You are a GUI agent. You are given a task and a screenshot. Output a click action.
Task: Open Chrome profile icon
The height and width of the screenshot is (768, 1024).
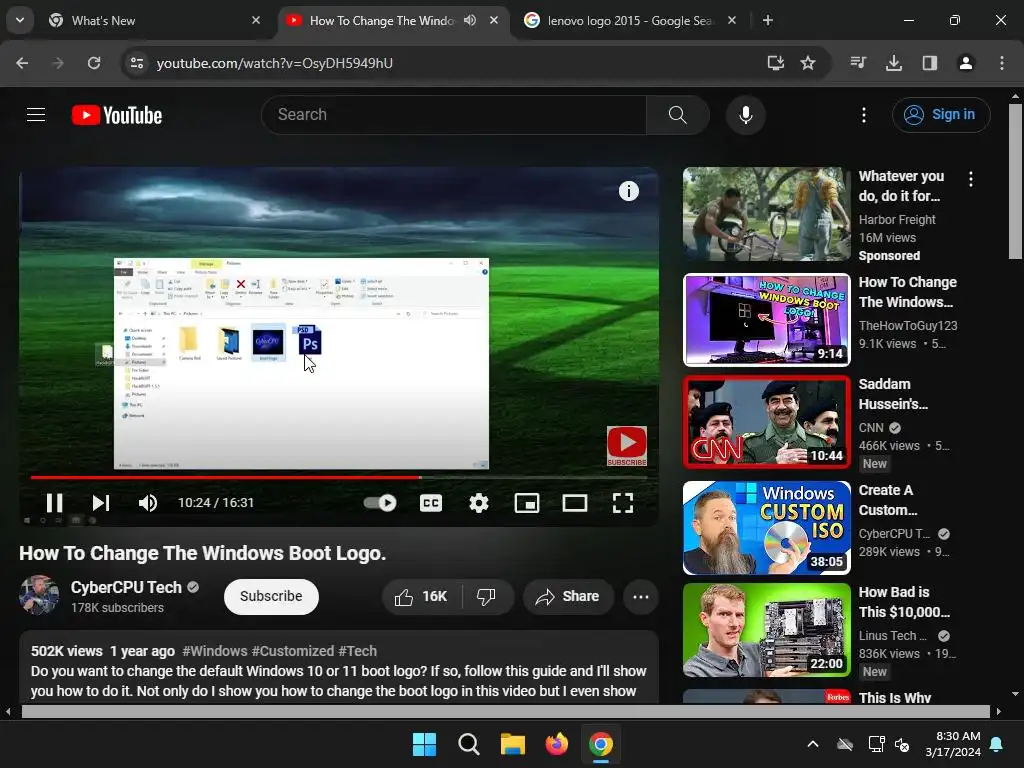965,63
